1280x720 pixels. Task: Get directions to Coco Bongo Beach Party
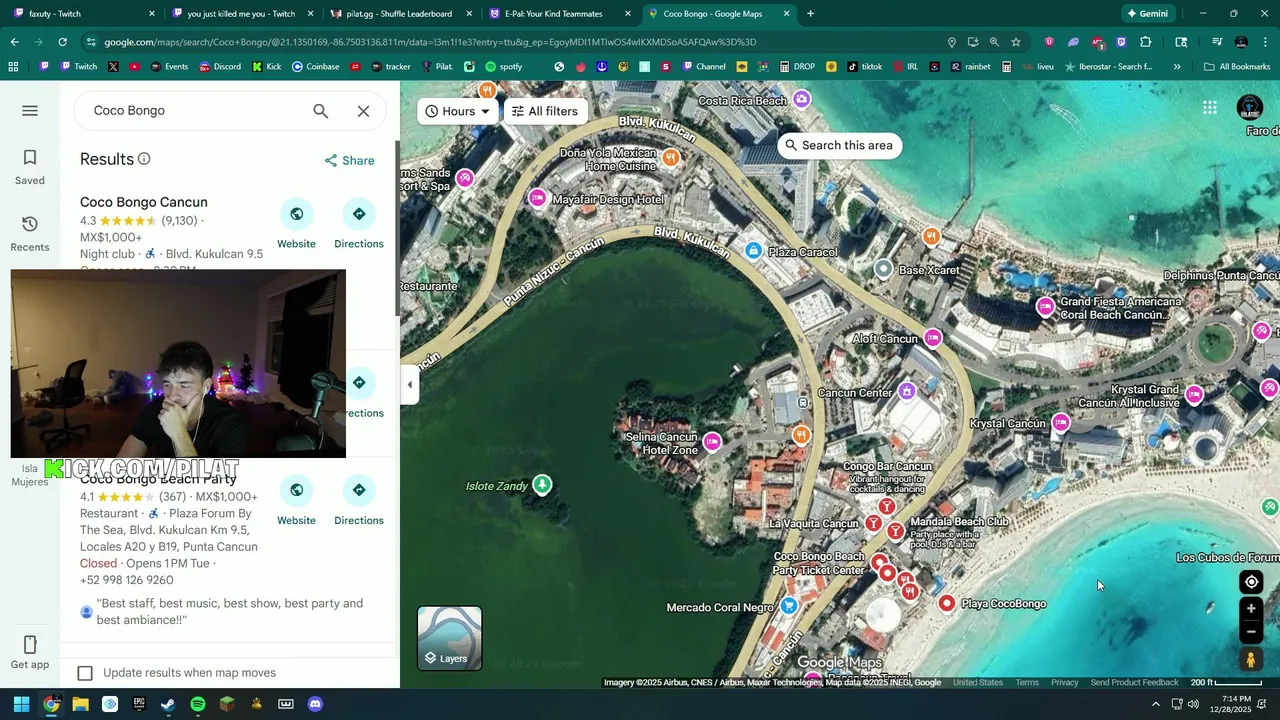(359, 500)
